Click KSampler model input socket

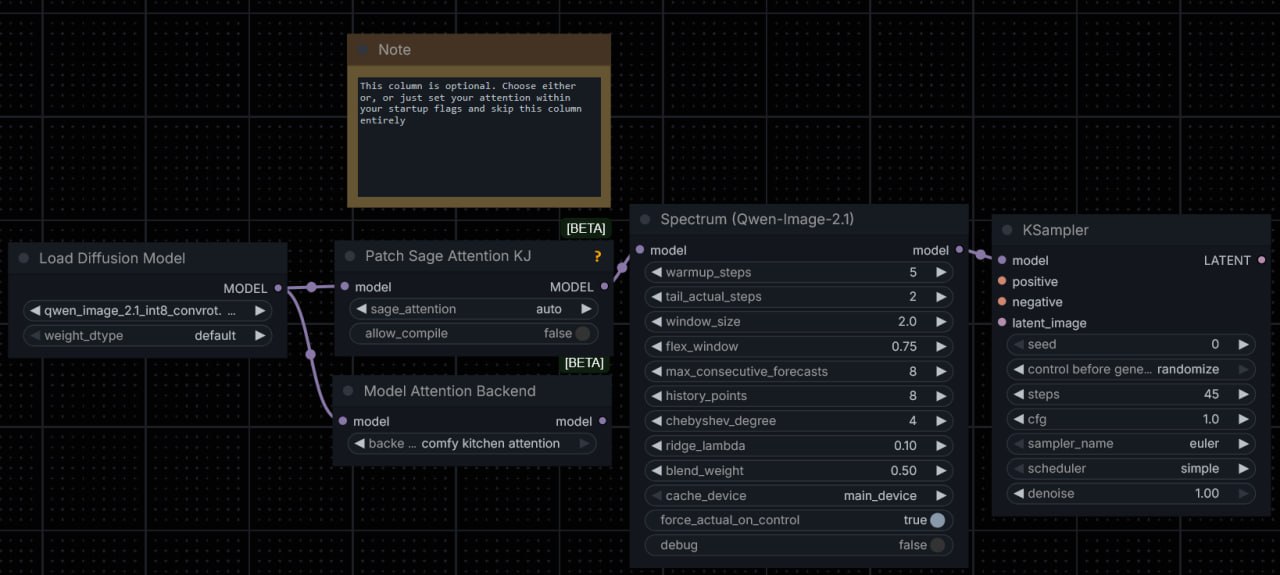pyautogui.click(x=1001, y=260)
